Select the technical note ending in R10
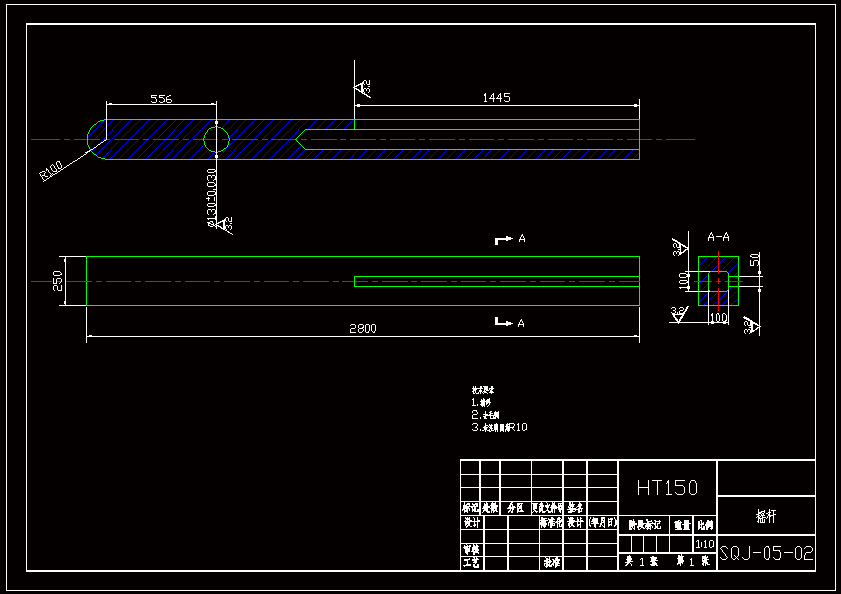841x594 pixels. (x=499, y=428)
